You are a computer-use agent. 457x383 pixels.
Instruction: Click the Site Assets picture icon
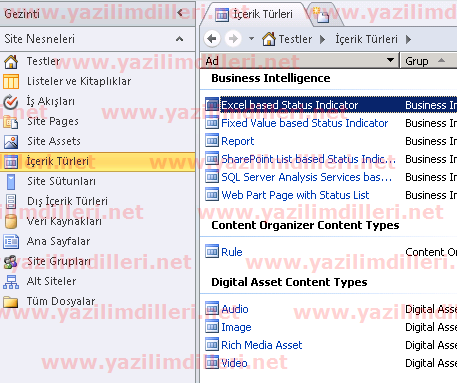pos(11,142)
